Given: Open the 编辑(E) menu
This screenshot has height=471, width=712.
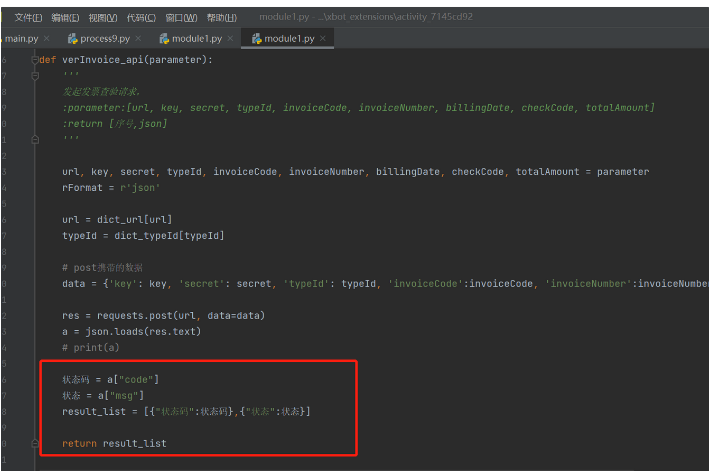Looking at the screenshot, I should pyautogui.click(x=66, y=17).
